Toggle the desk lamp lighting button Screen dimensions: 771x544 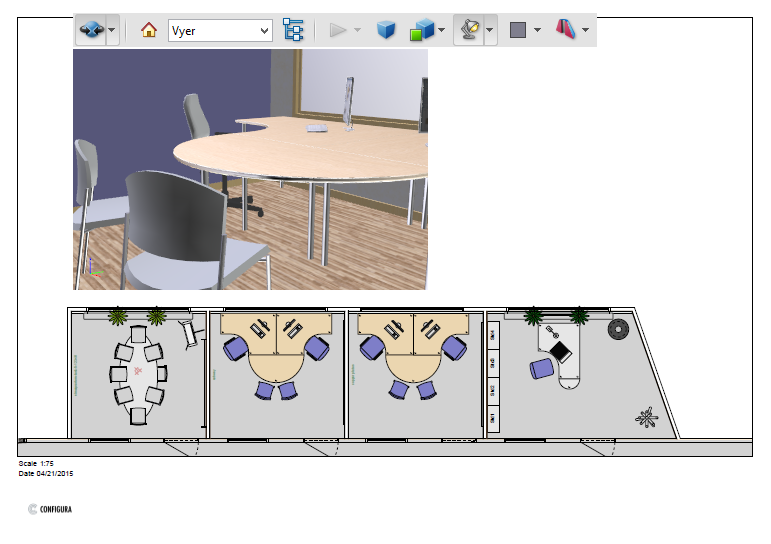467,30
